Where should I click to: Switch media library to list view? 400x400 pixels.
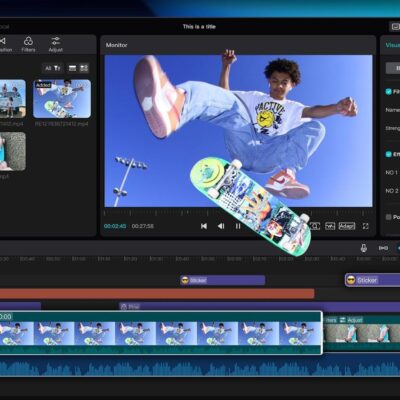72,68
